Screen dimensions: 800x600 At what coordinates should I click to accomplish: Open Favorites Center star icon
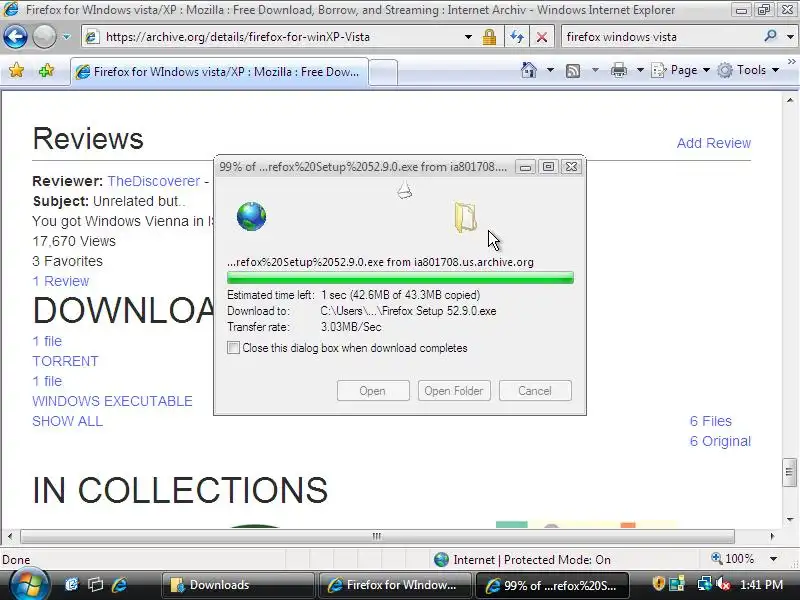16,70
